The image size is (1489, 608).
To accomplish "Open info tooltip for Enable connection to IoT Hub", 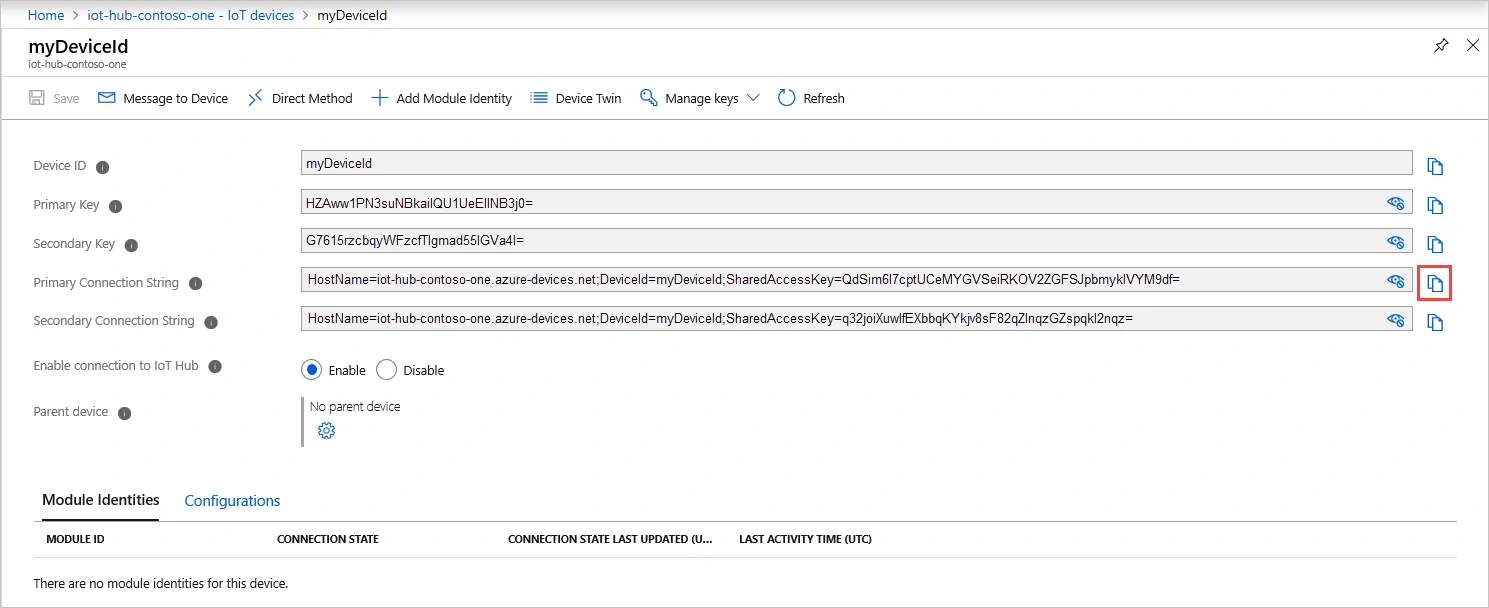I will (215, 367).
